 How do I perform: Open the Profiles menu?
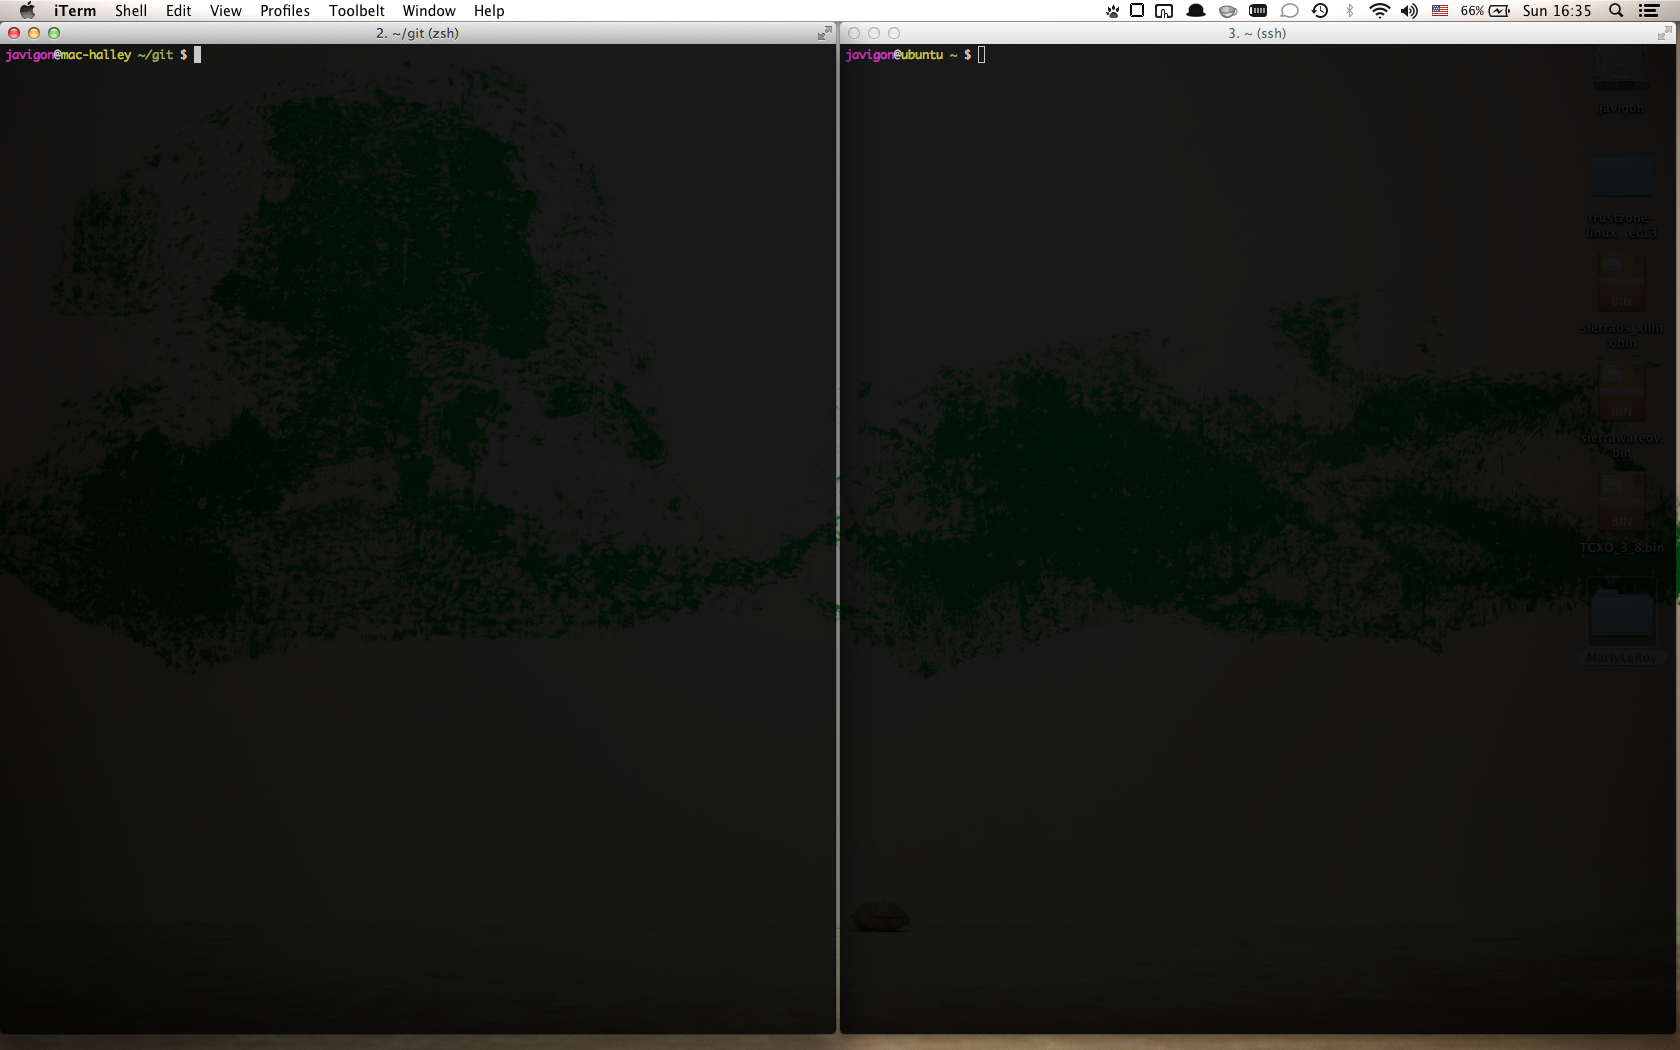(284, 11)
